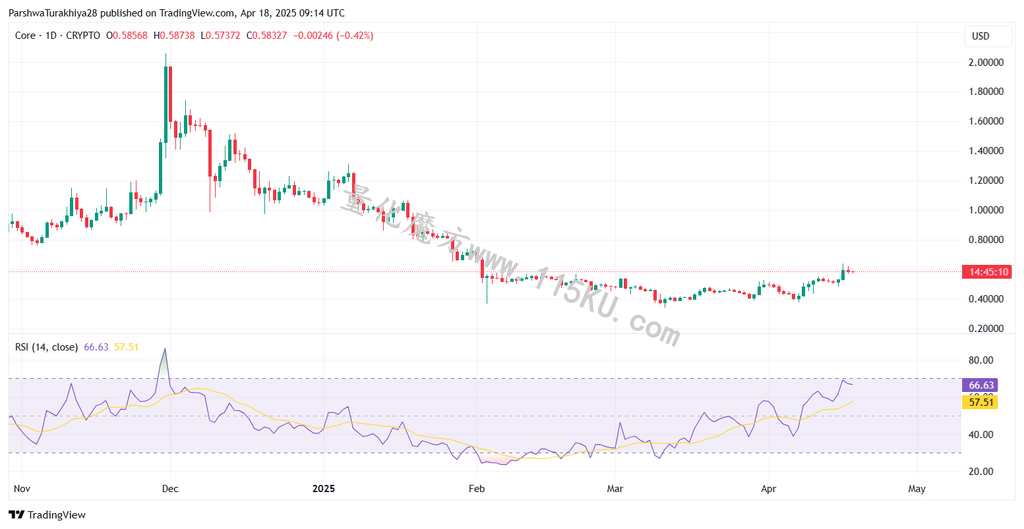Screen dimensions: 1024x529
Task: Click the Mar label on time axis
Action: coord(616,489)
